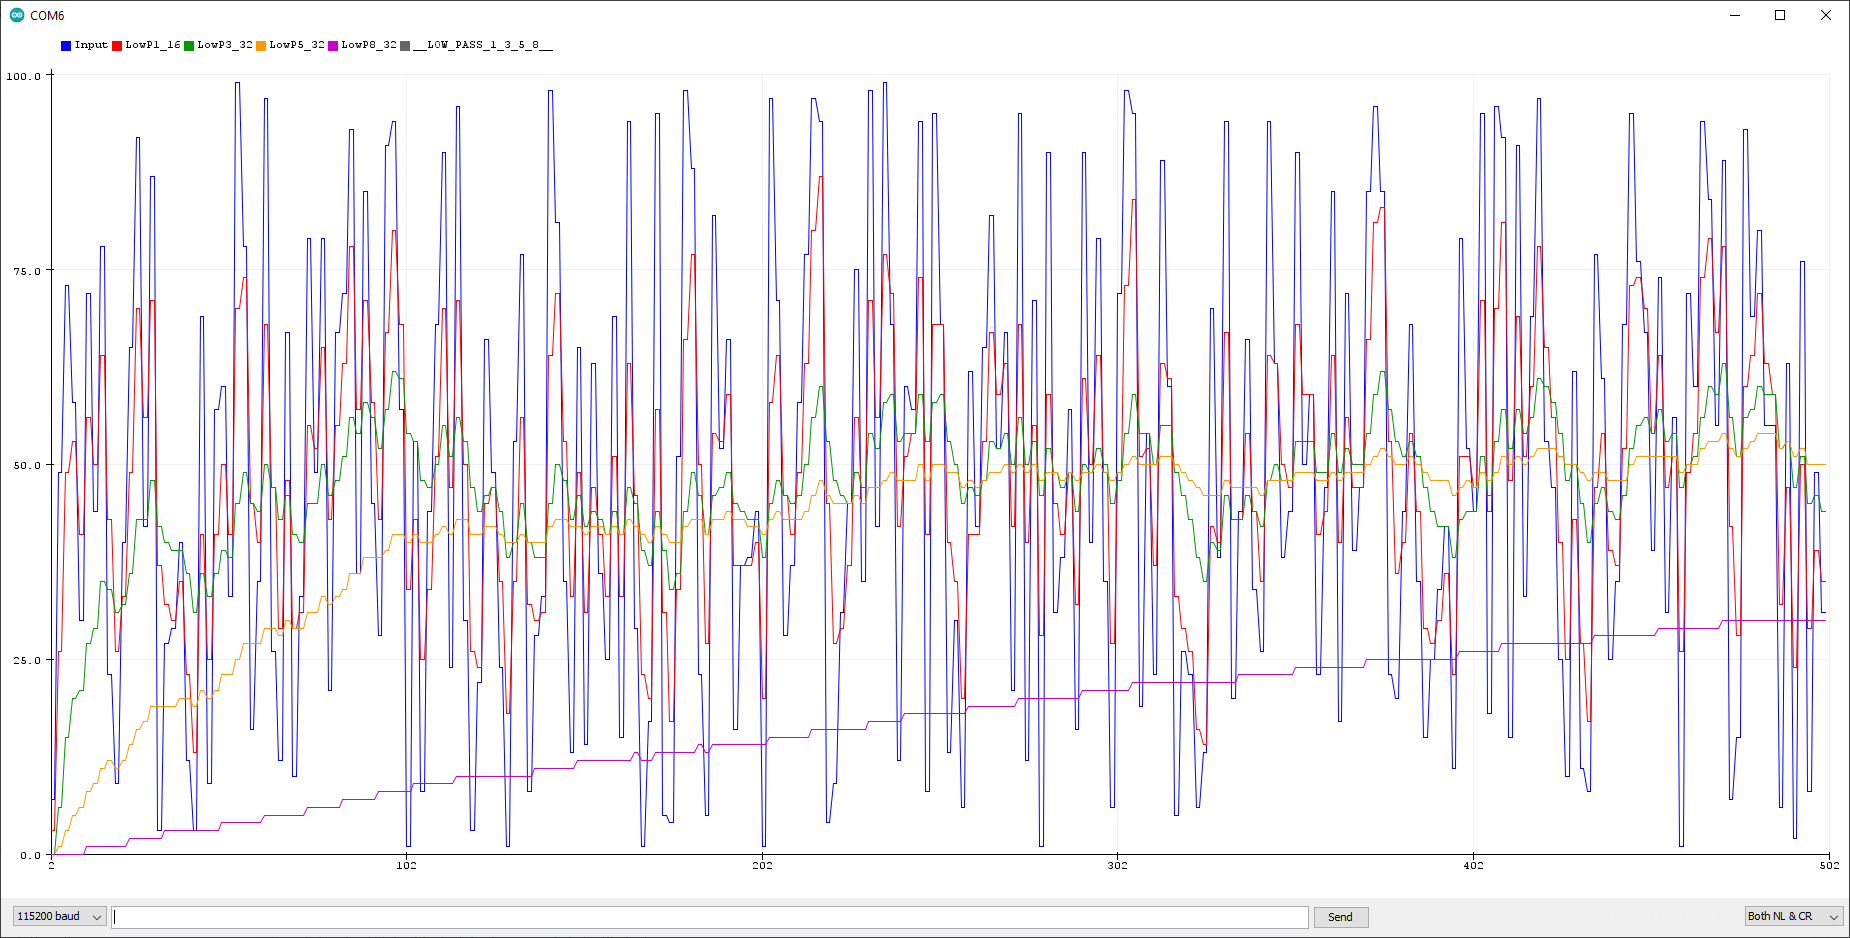This screenshot has width=1850, height=938.
Task: Focus the serial message input field
Action: (x=710, y=917)
